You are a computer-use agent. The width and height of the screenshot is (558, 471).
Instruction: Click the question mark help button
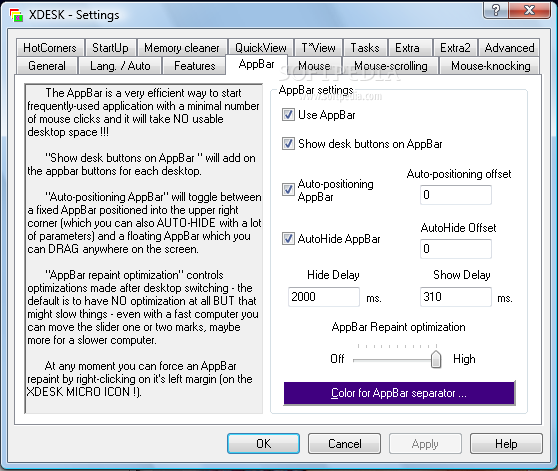[x=496, y=10]
